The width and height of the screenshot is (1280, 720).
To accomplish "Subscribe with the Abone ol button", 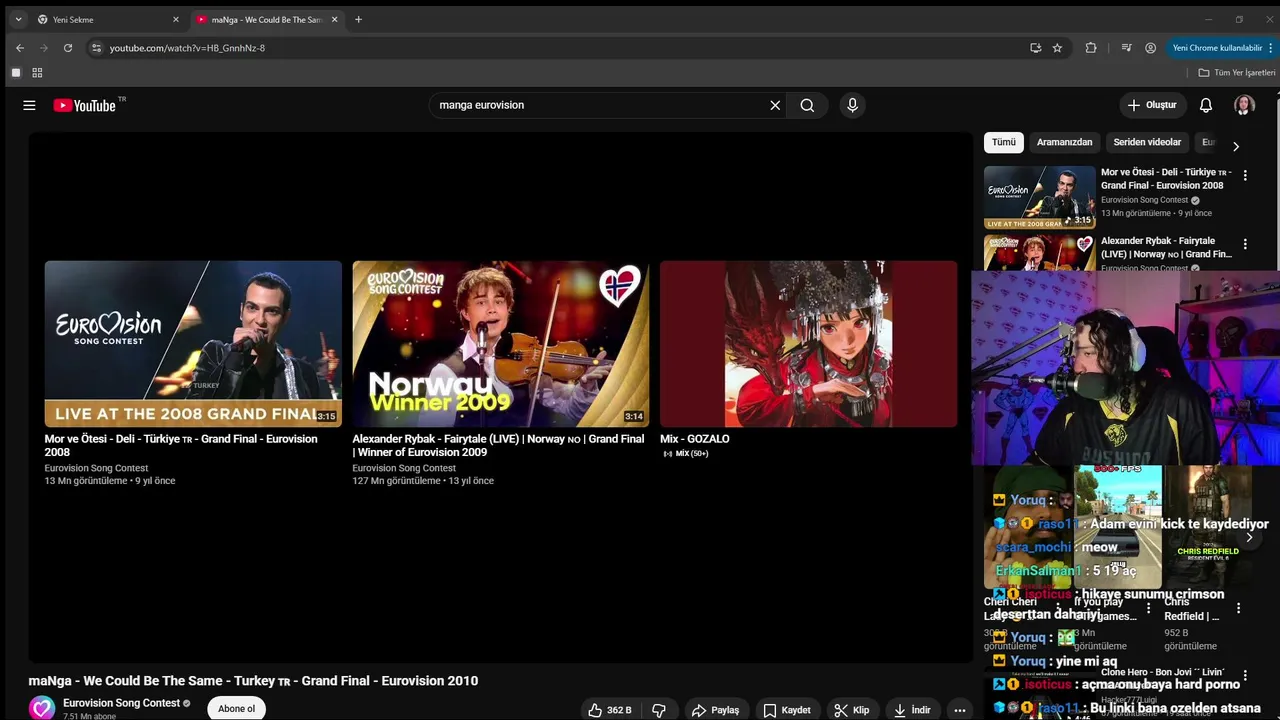I will (x=236, y=709).
